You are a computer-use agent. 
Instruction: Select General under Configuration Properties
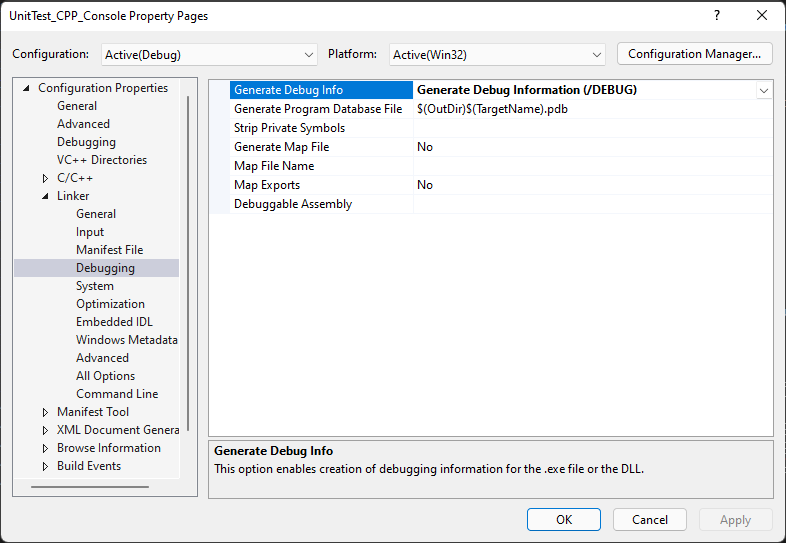(x=77, y=106)
